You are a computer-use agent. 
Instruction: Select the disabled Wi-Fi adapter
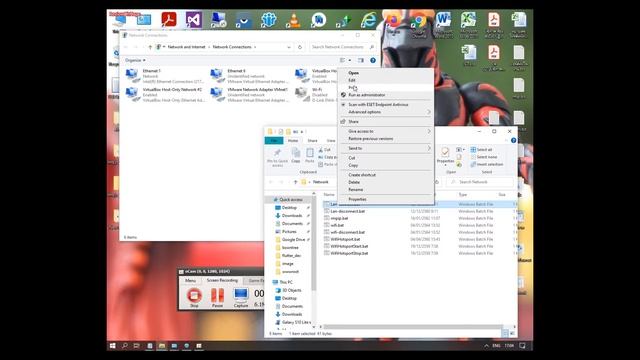(x=316, y=95)
